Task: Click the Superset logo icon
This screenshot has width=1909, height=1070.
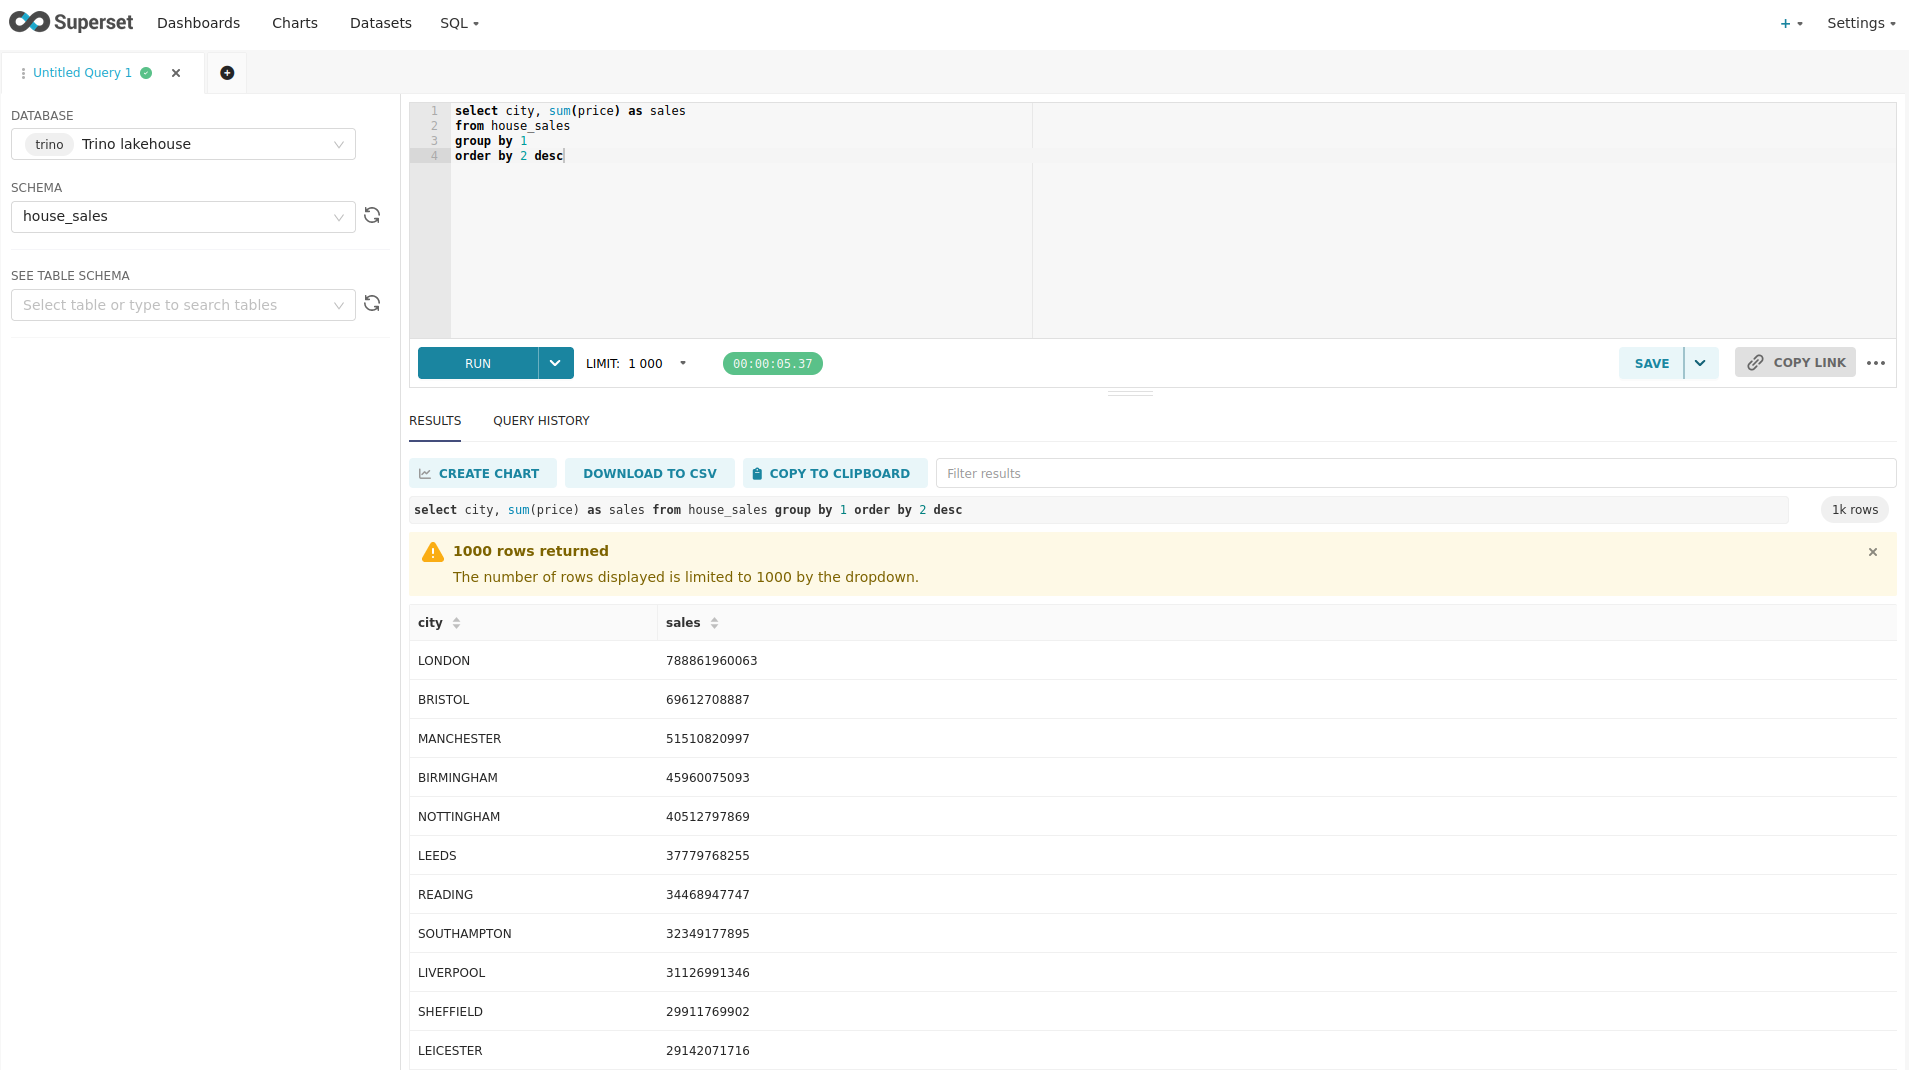Action: pos(30,22)
